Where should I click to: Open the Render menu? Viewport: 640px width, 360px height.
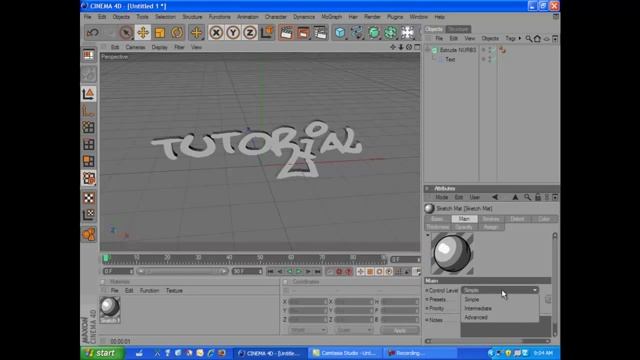point(372,17)
